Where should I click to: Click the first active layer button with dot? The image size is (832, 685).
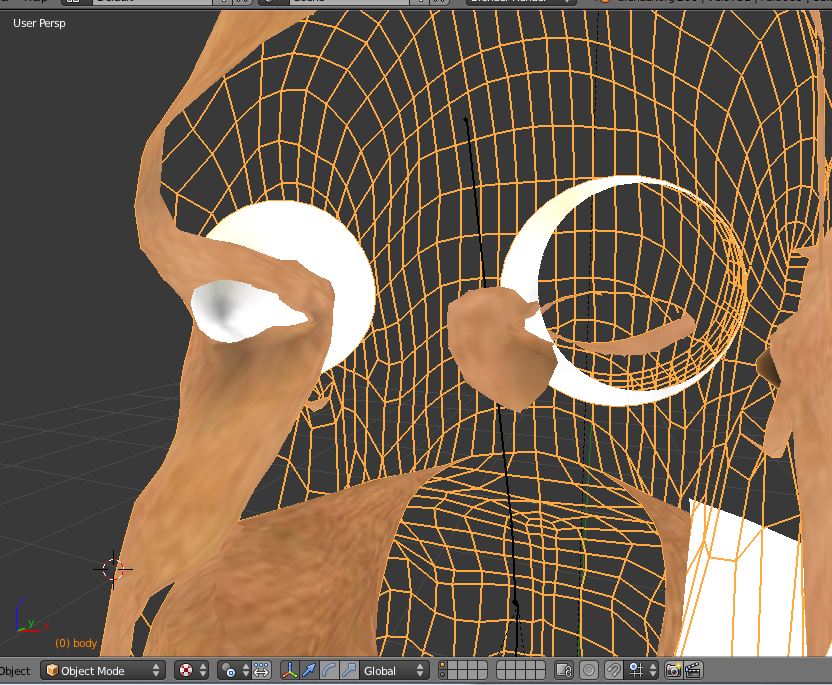pos(443,666)
